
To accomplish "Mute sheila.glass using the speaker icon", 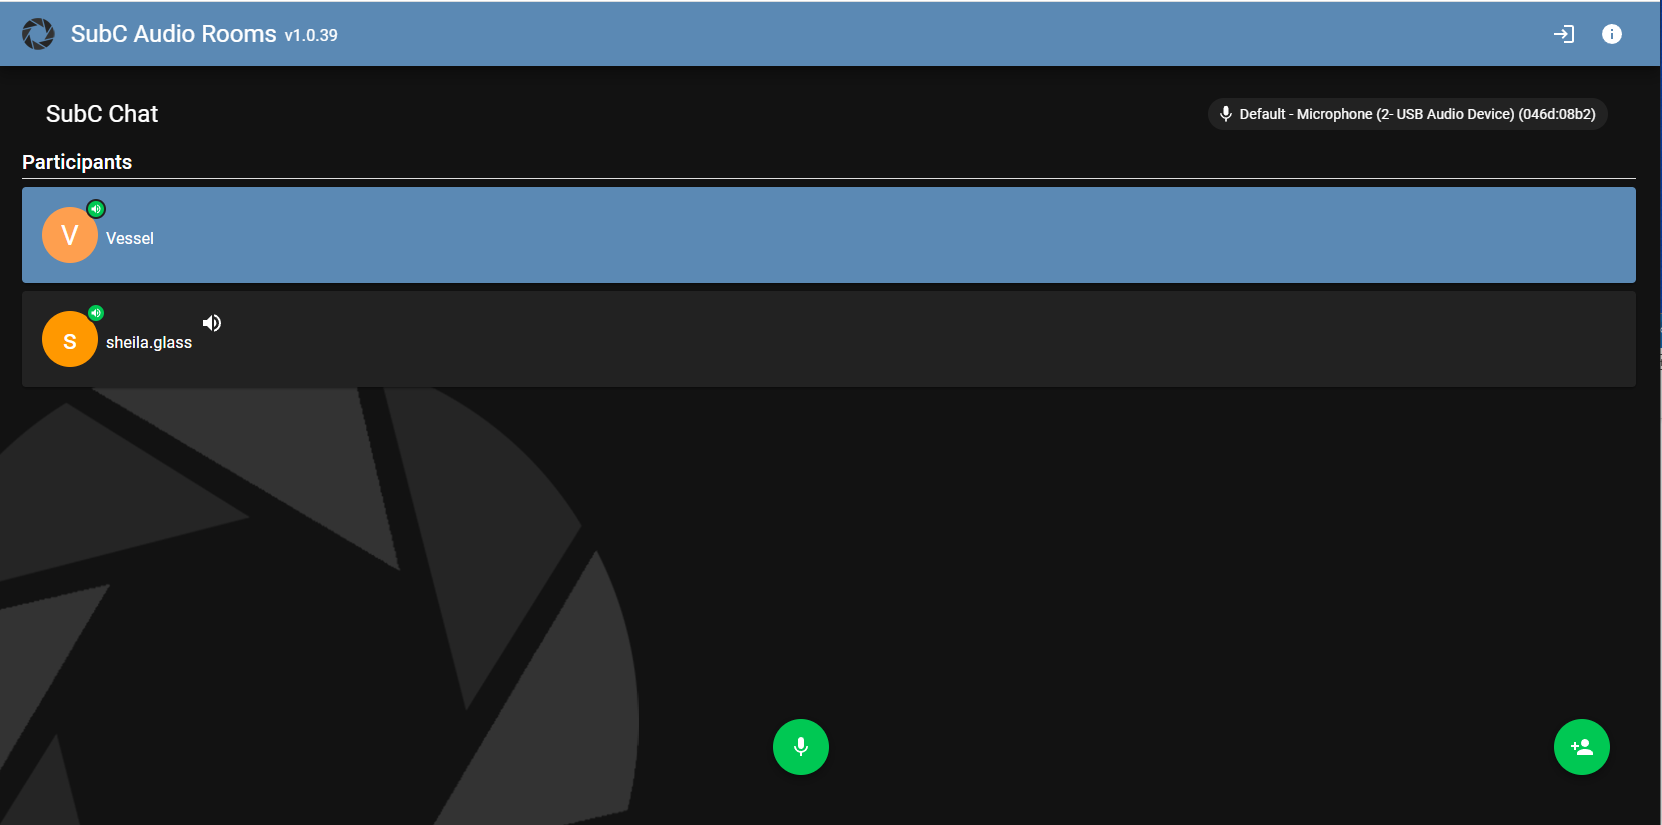I will point(212,323).
